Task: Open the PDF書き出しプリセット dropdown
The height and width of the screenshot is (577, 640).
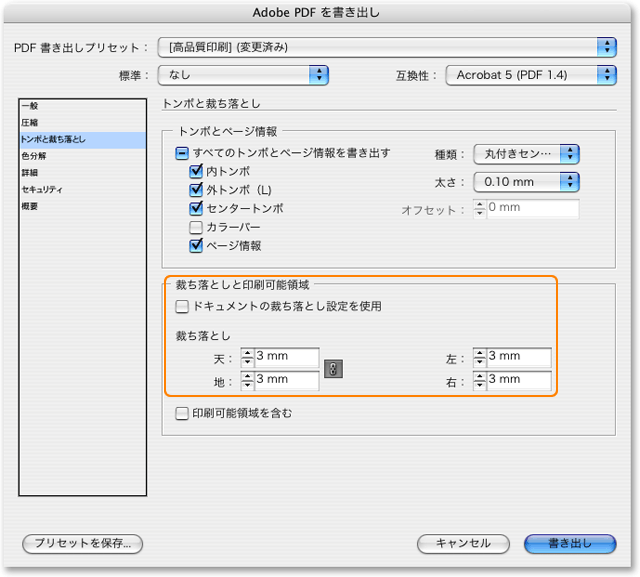Action: (387, 47)
